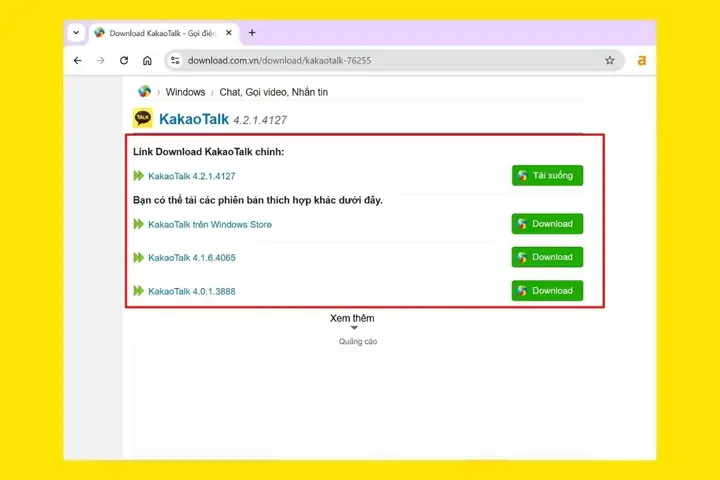Open the KakaoTalk 4.2.1.4127 link
The image size is (720, 480).
tap(191, 176)
